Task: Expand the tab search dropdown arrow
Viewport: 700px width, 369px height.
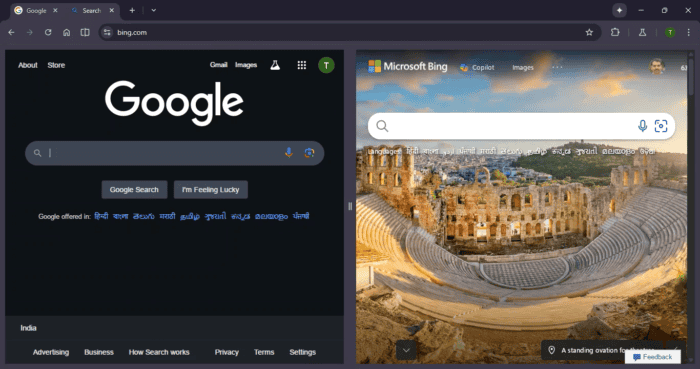Action: tap(154, 10)
